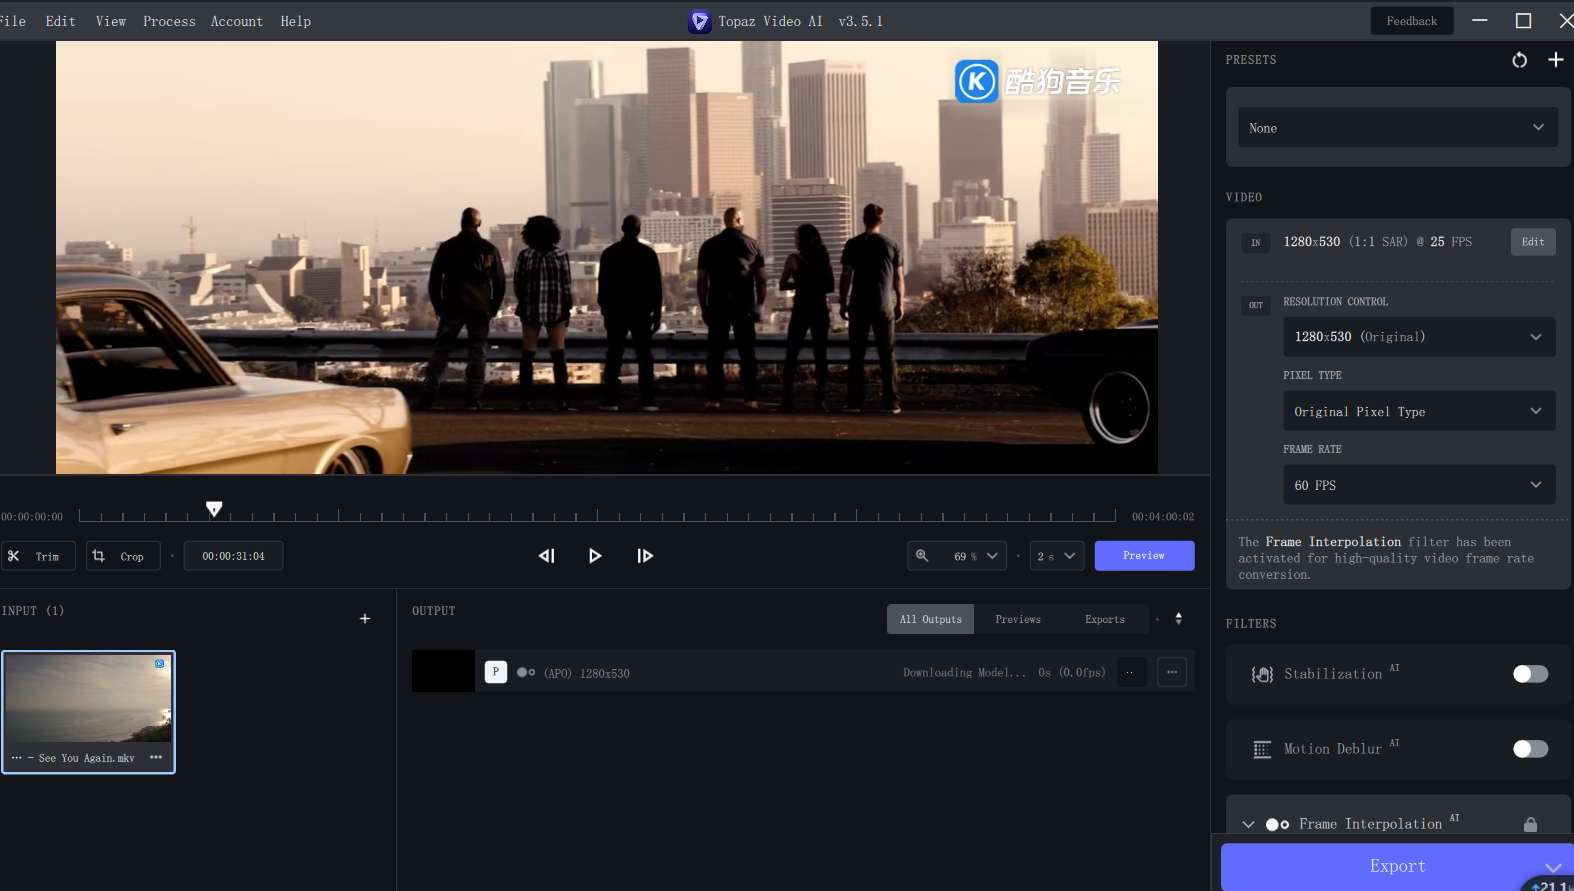Open the View menu

[x=111, y=21]
